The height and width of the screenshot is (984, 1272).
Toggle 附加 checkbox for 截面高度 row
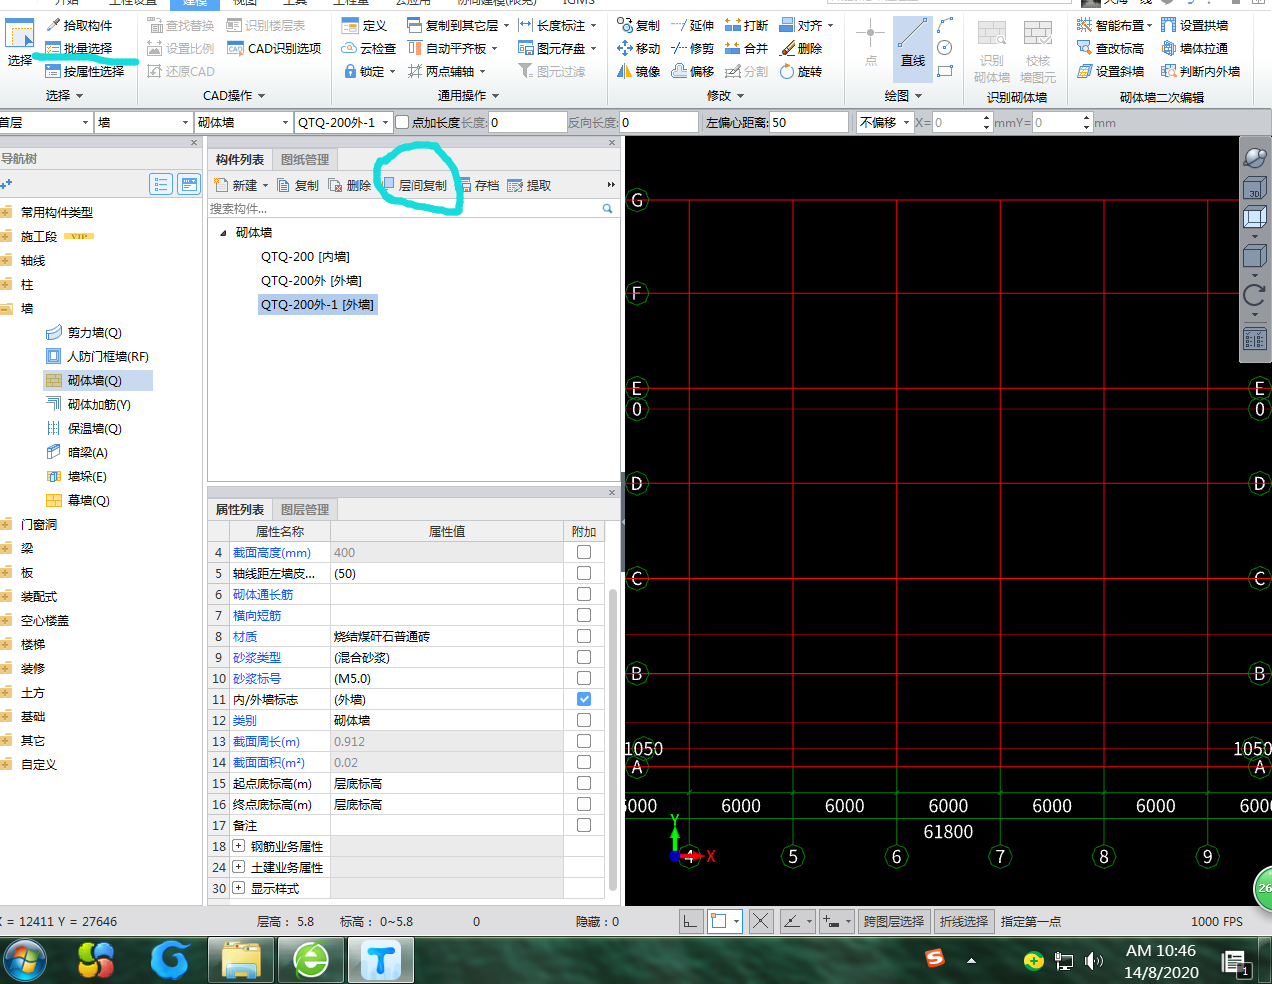click(584, 552)
